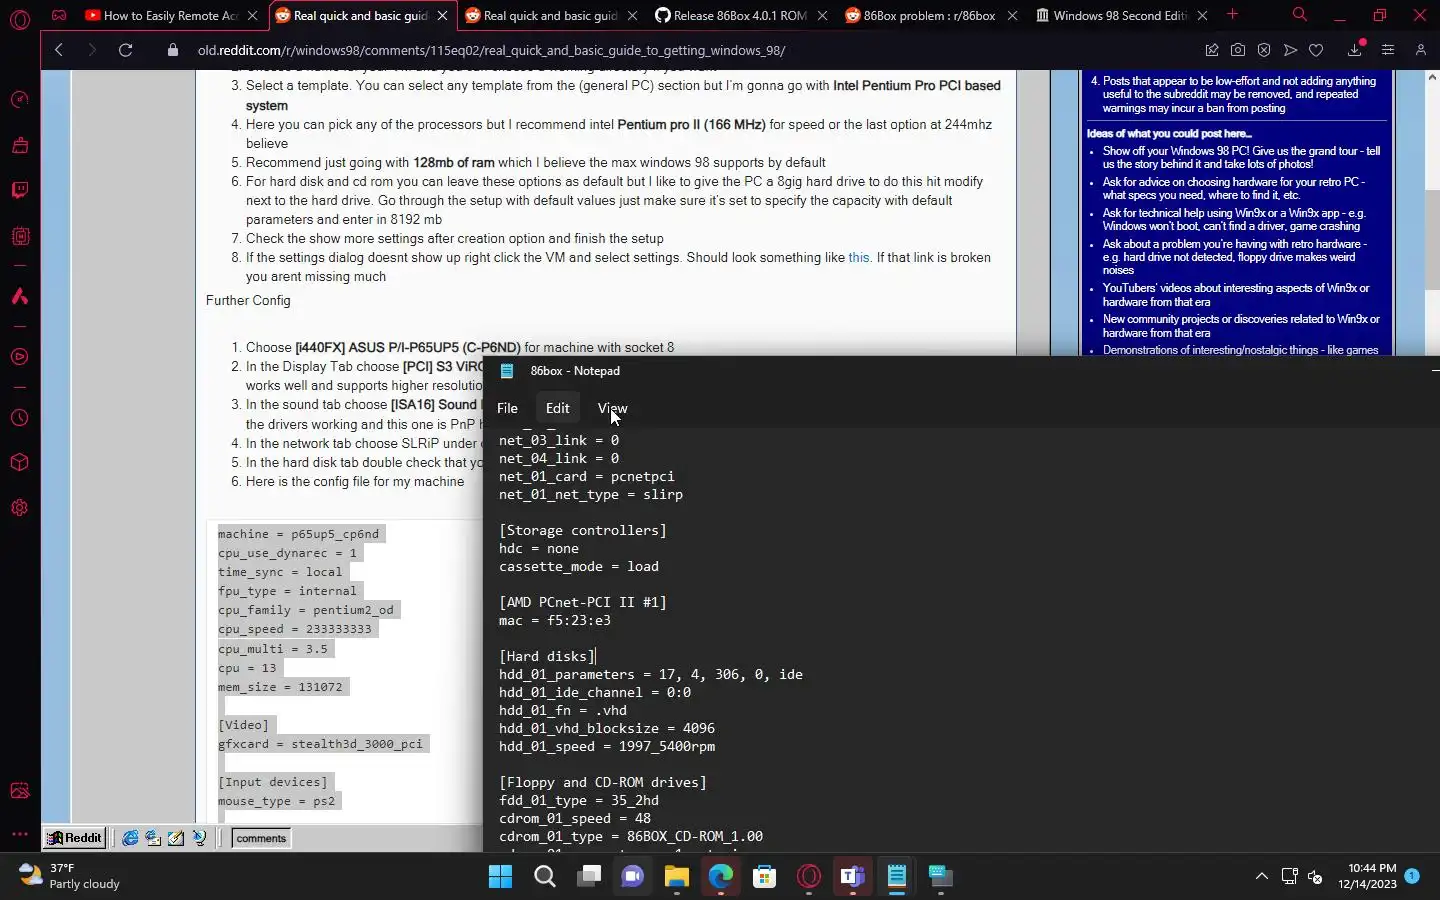Viewport: 1440px width, 900px height.
Task: Click the padlock site info icon
Action: (x=173, y=50)
